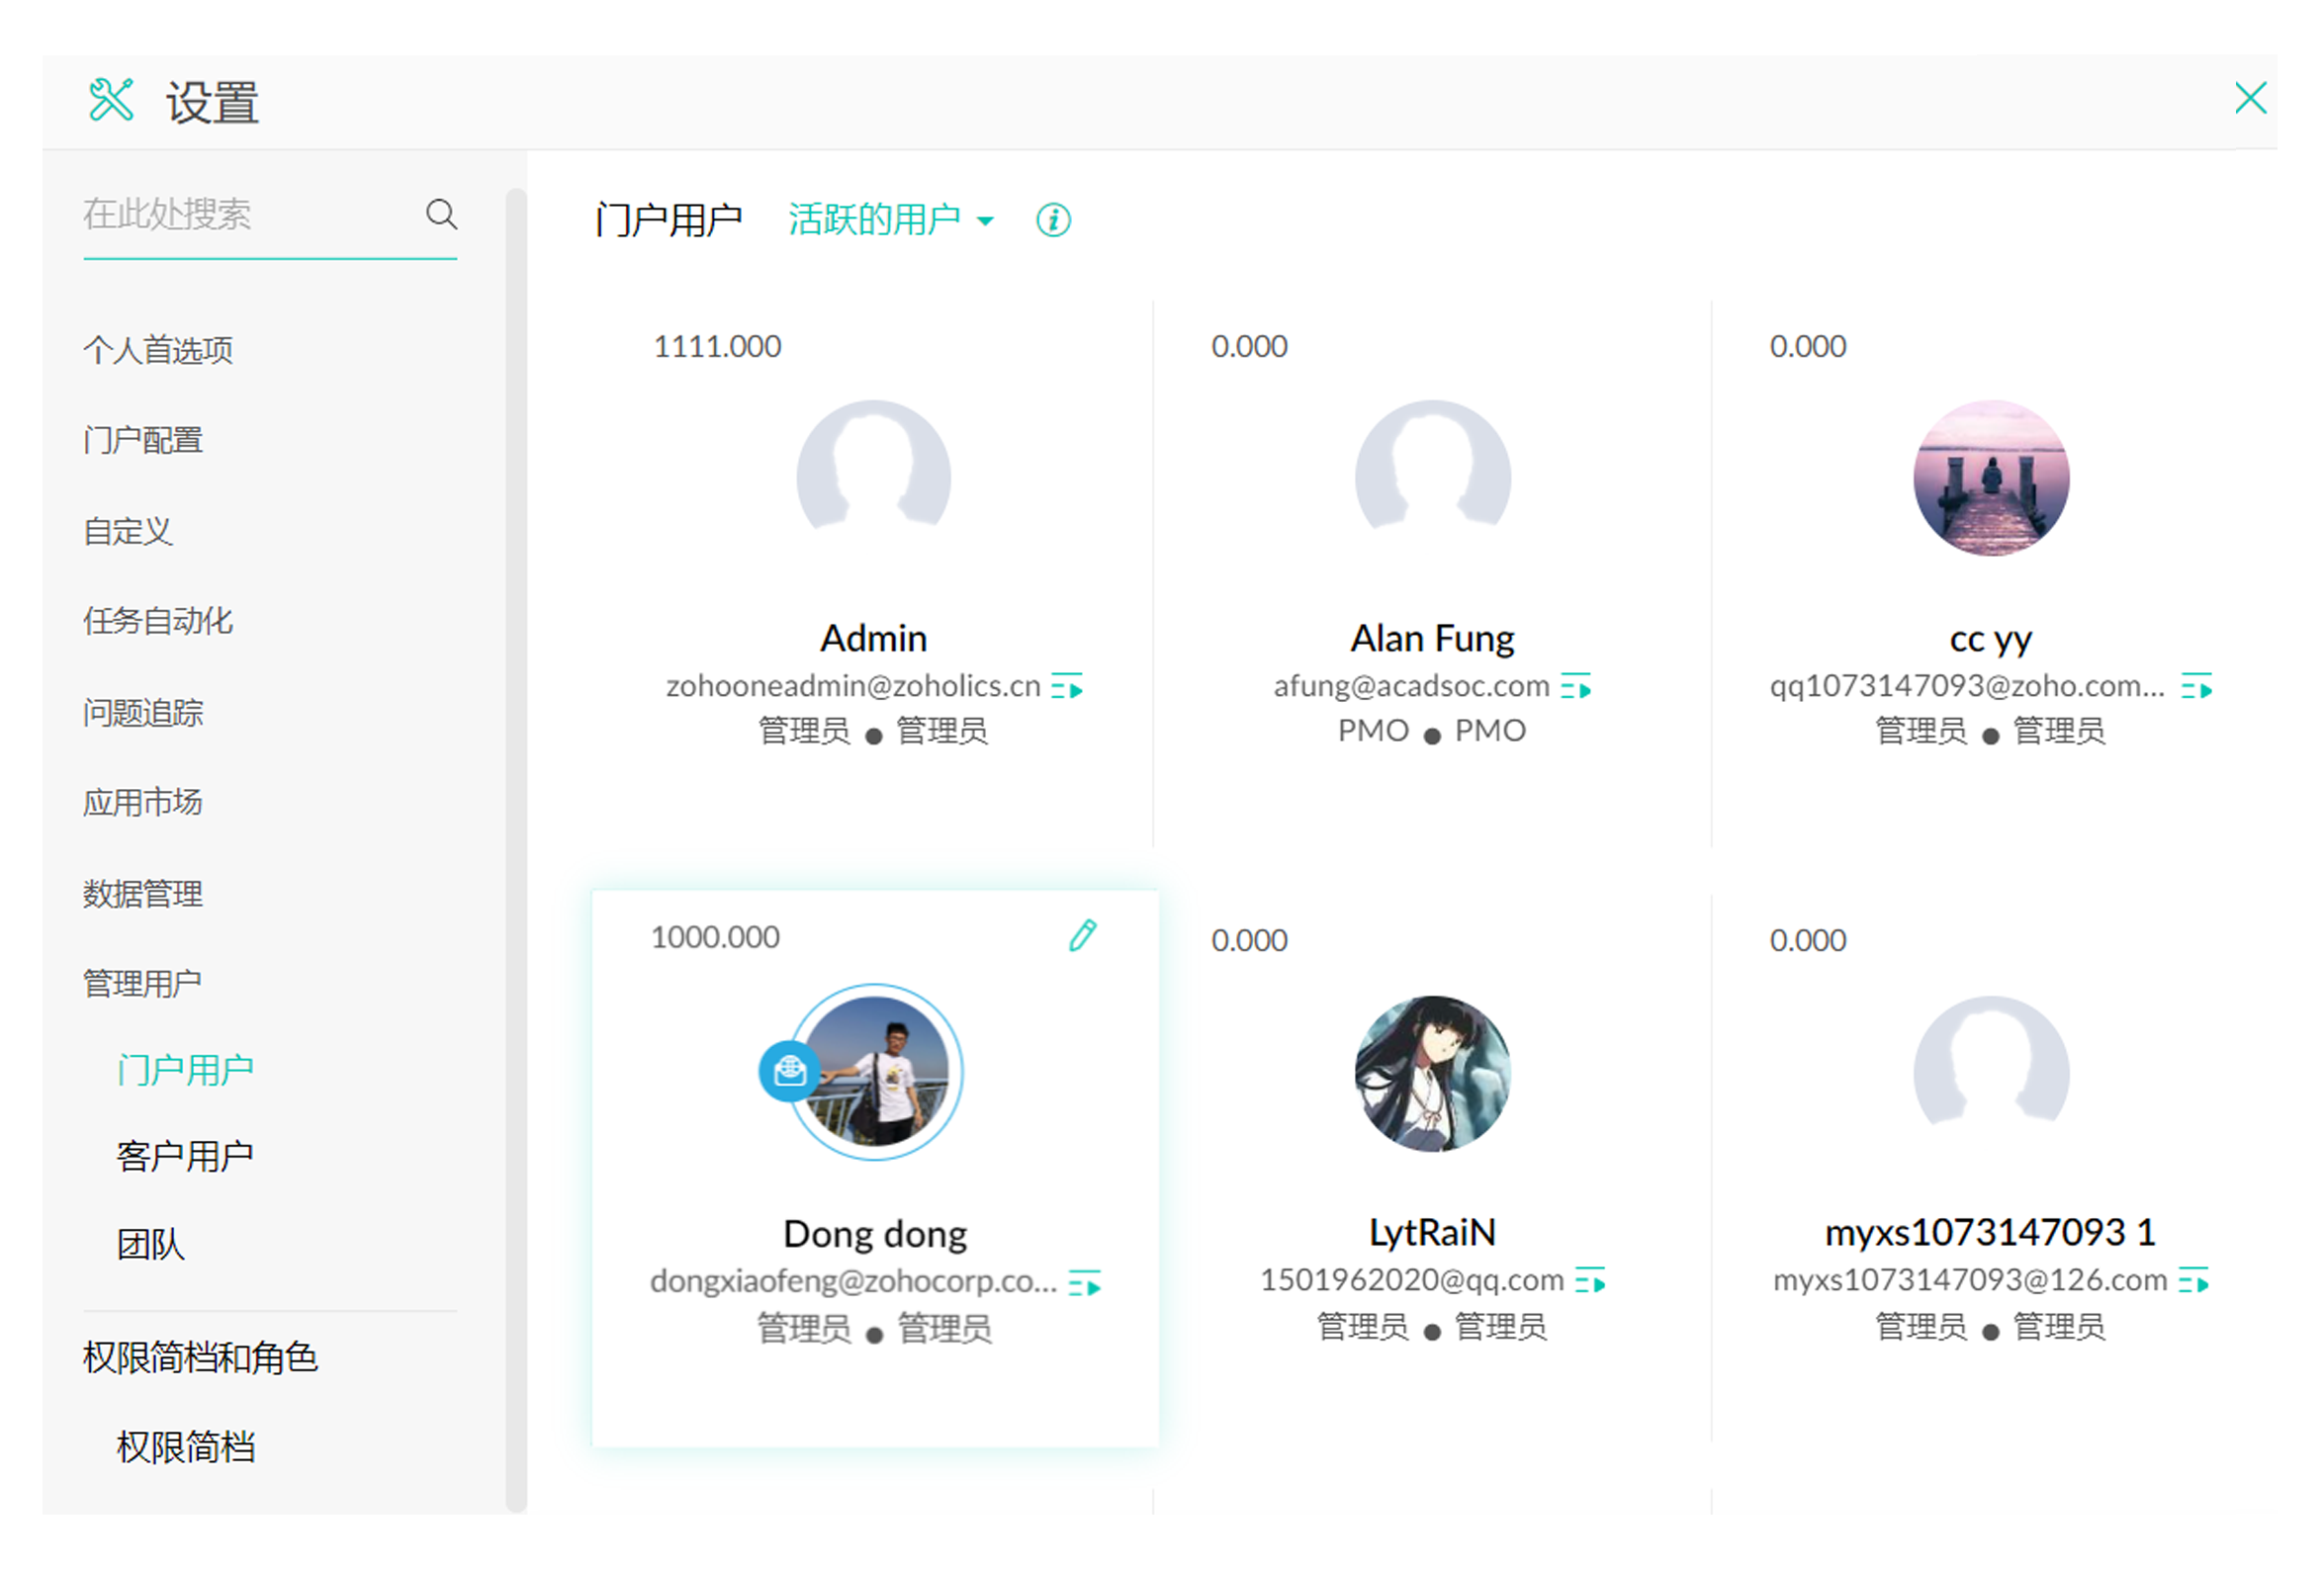Screen dimensions: 2324x1571
Task: Open the 团队 sidebar item
Action: tap(150, 1245)
